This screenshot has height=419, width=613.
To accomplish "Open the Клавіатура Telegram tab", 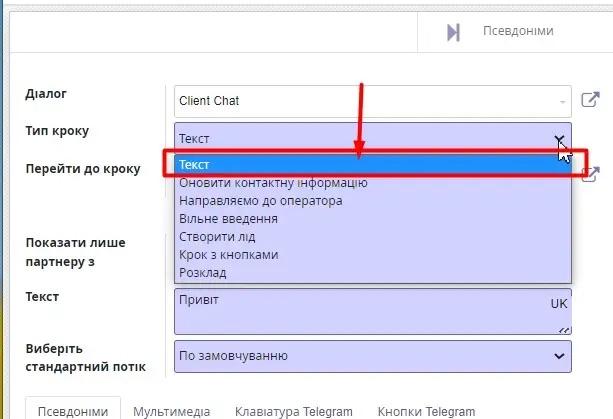I will 294,411.
